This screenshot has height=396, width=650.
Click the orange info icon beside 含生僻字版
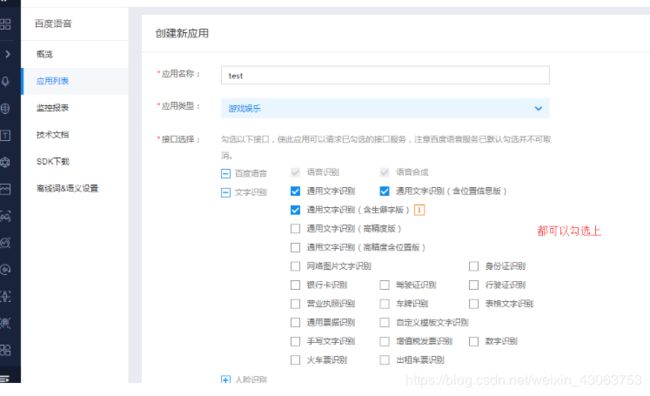point(419,210)
